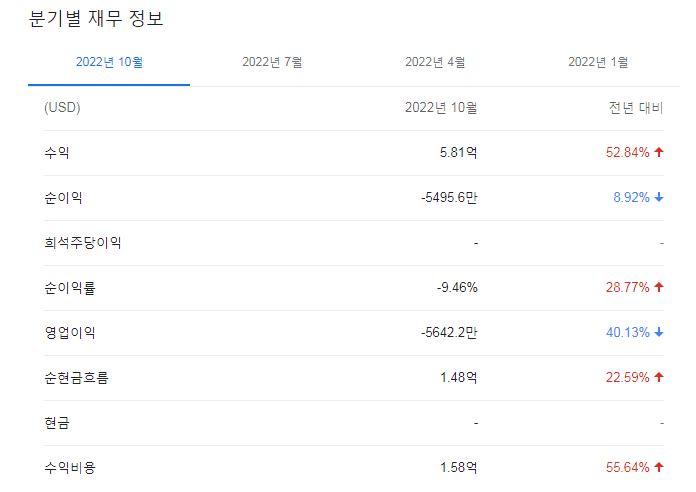Screen dimensions: 696x492
Task: Click the 8.92% year-over-year change
Action: tap(631, 198)
